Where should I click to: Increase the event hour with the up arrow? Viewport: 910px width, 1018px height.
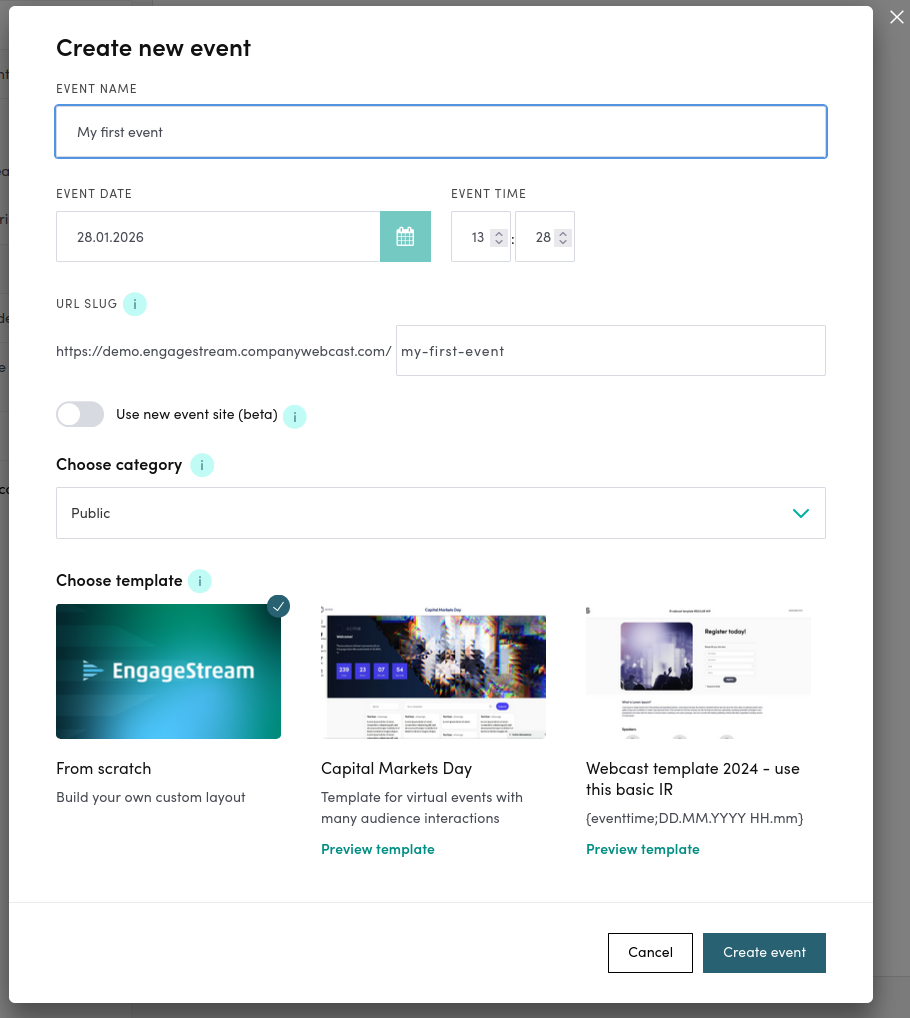(498, 231)
